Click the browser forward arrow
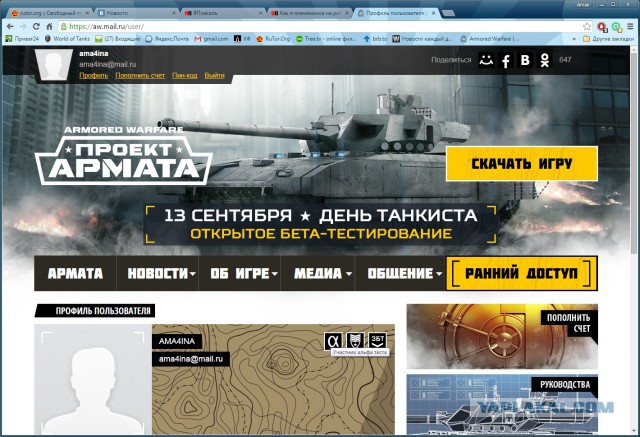The image size is (640, 437). [x=23, y=27]
